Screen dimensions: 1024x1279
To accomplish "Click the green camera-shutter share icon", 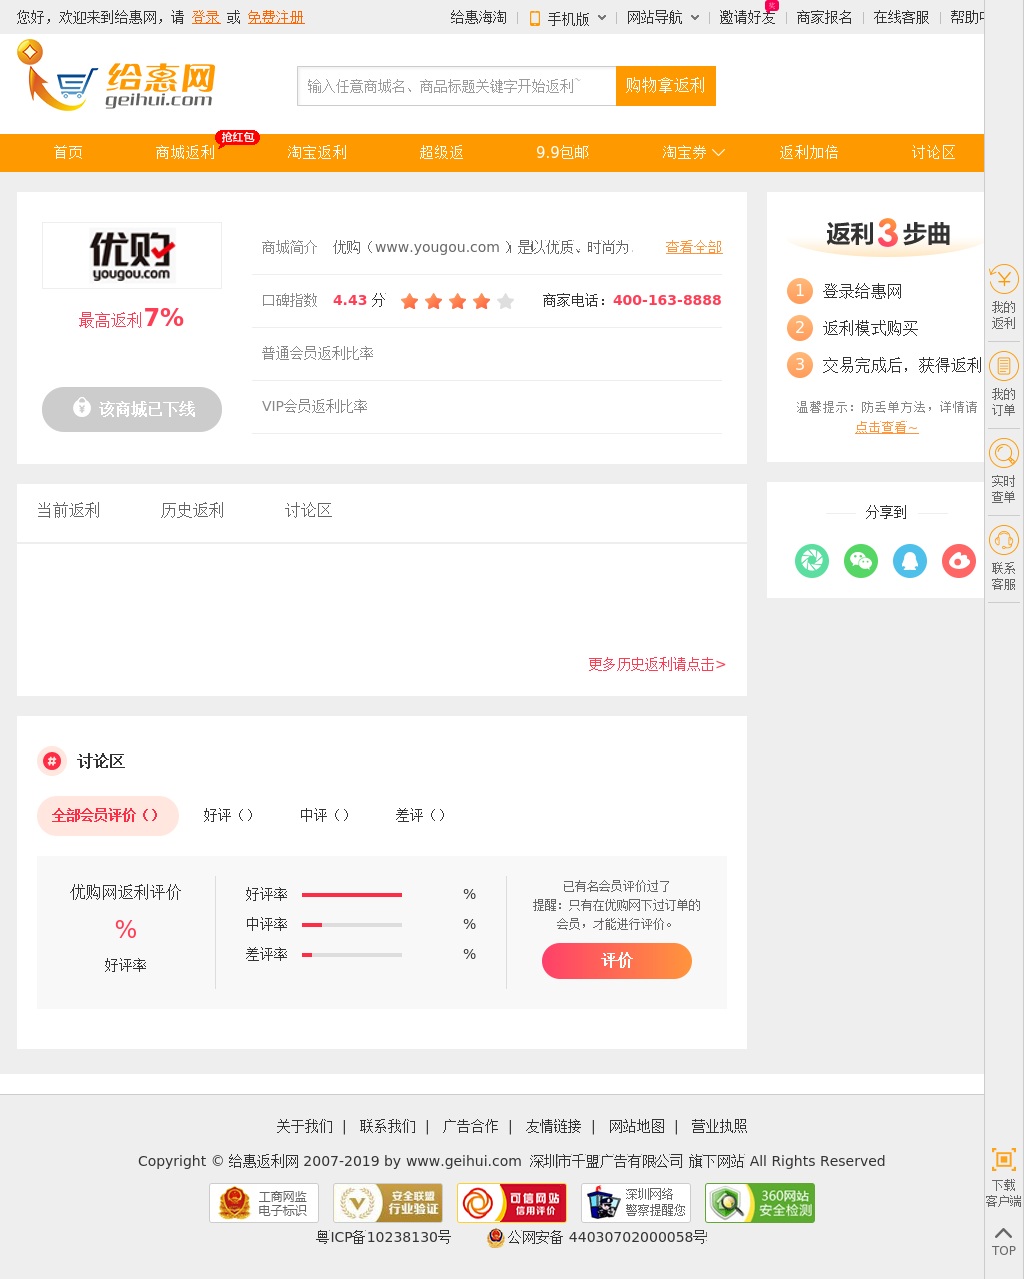I will point(811,561).
